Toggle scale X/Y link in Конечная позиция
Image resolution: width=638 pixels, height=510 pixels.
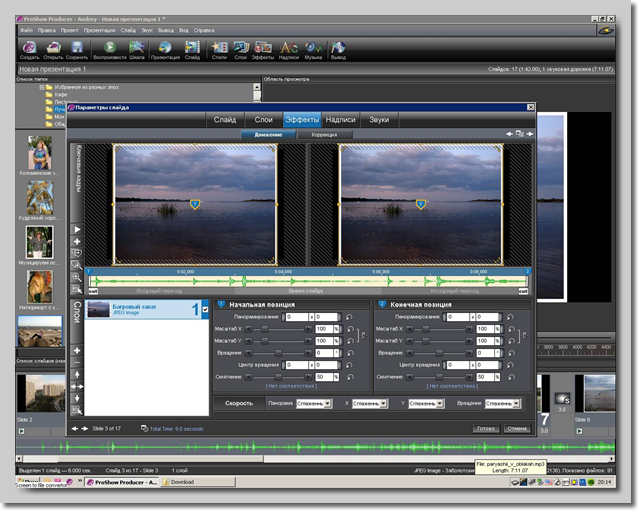pyautogui.click(x=522, y=335)
